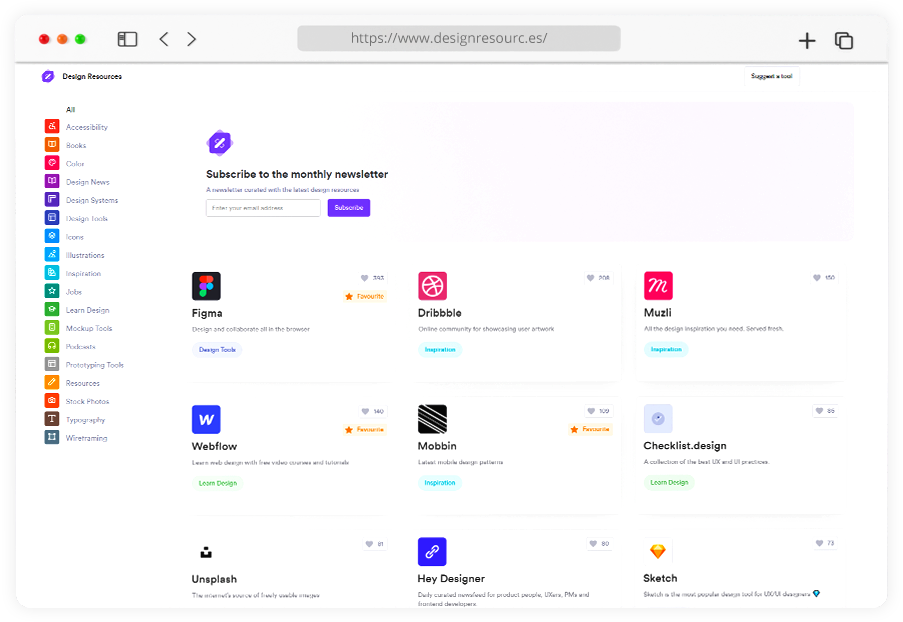This screenshot has width=903, height=622.
Task: Like Mobbin with the heart button
Action: point(598,411)
